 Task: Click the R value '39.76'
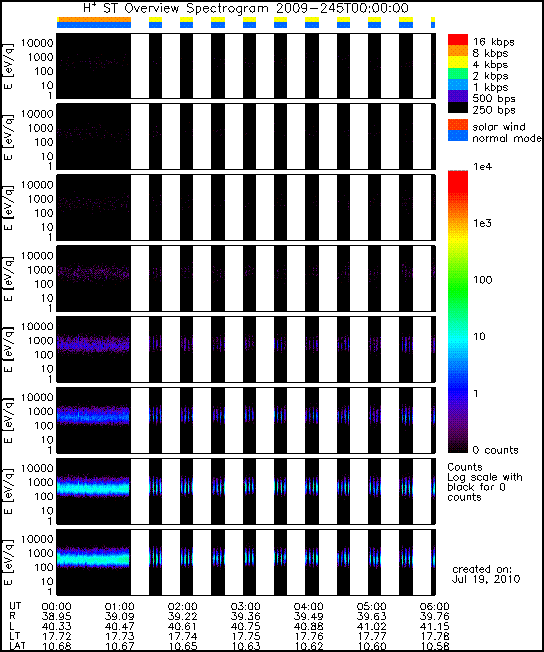click(434, 616)
